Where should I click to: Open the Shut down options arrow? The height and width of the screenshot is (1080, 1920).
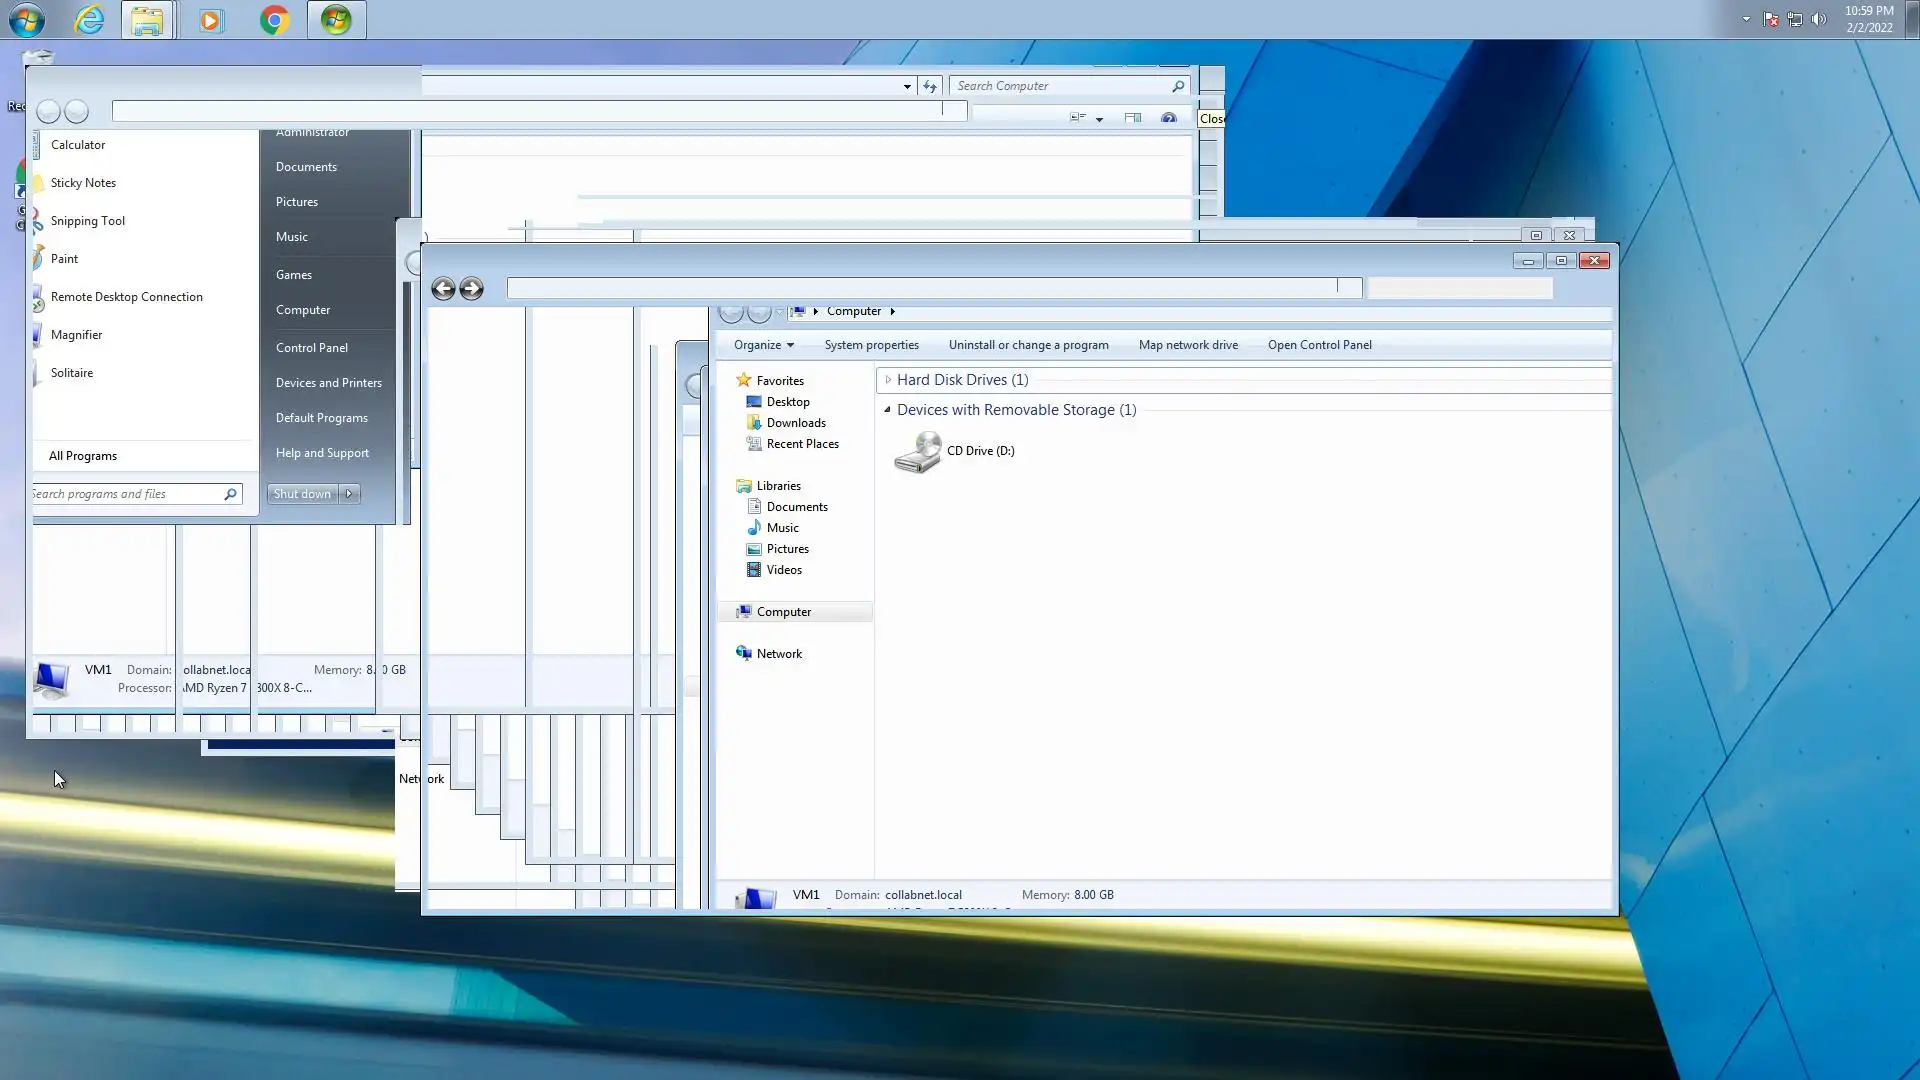tap(349, 494)
